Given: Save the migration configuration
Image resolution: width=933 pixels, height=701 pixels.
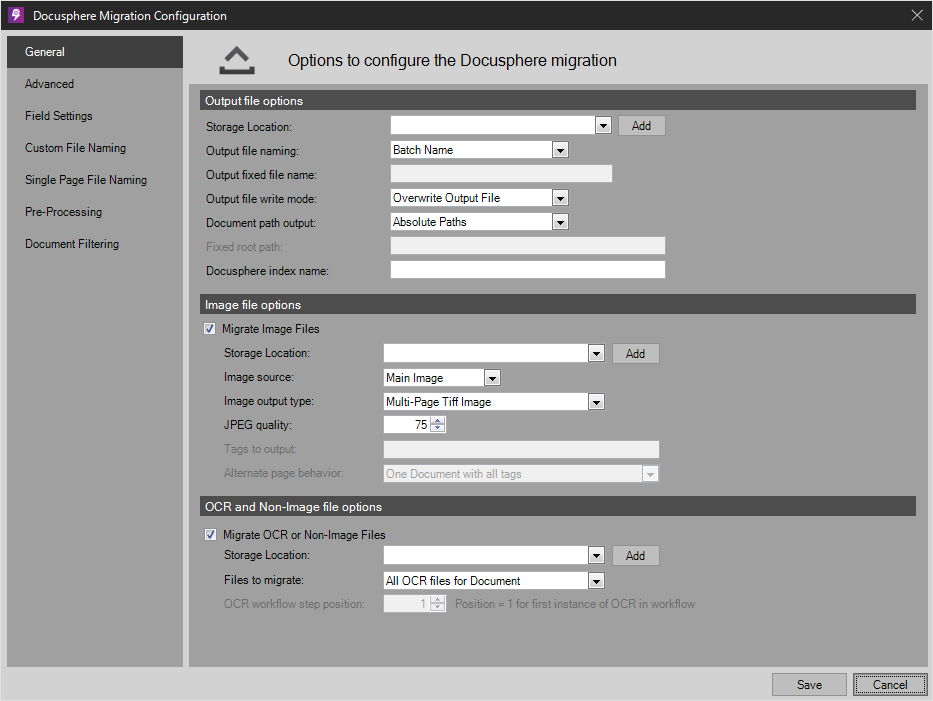Looking at the screenshot, I should pyautogui.click(x=809, y=684).
